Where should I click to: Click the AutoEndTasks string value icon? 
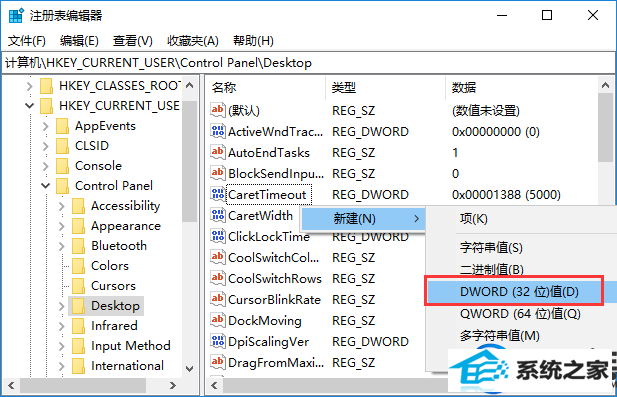(218, 152)
